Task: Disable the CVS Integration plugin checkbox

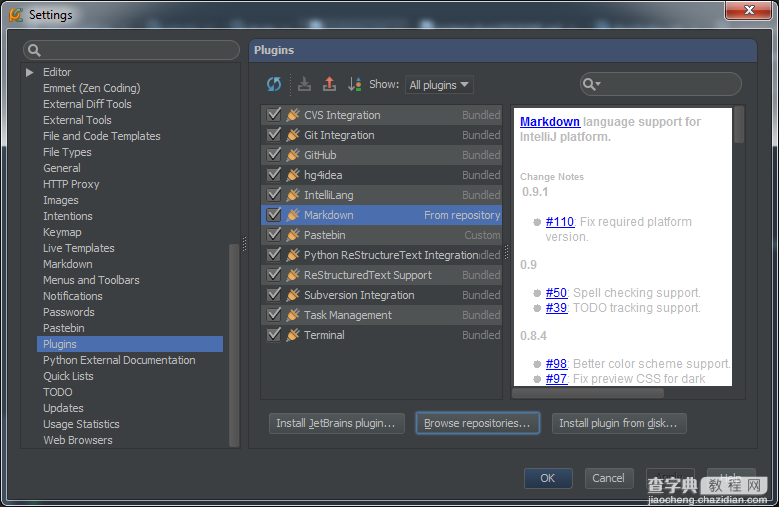Action: click(x=274, y=115)
